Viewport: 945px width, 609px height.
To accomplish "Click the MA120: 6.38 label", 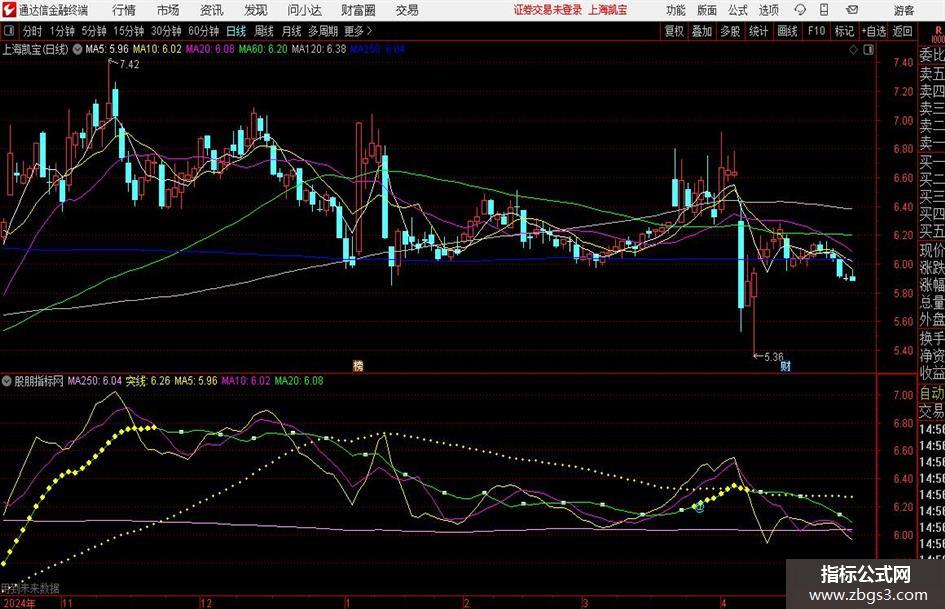I will click(319, 49).
